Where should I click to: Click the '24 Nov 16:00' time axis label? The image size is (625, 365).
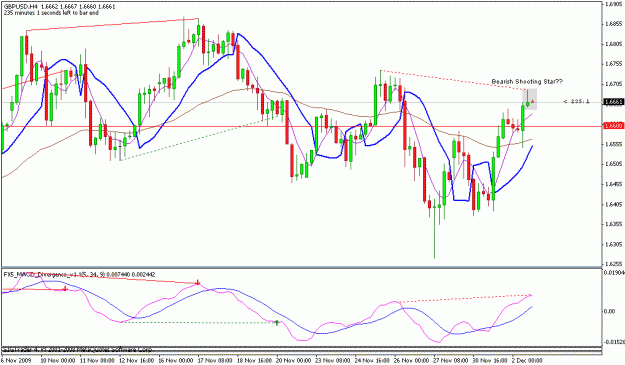371,360
